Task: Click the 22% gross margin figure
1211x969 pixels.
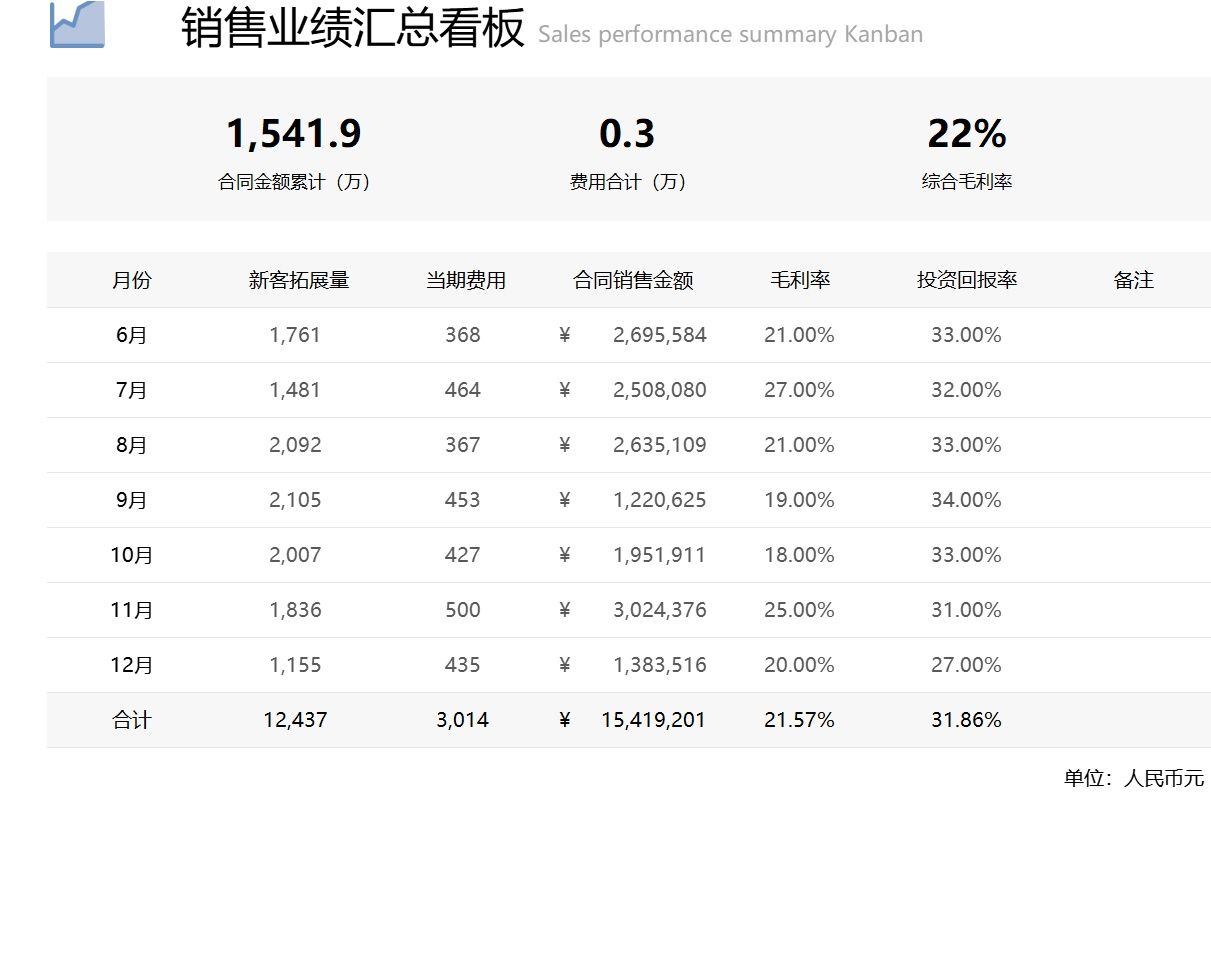Action: [x=966, y=134]
